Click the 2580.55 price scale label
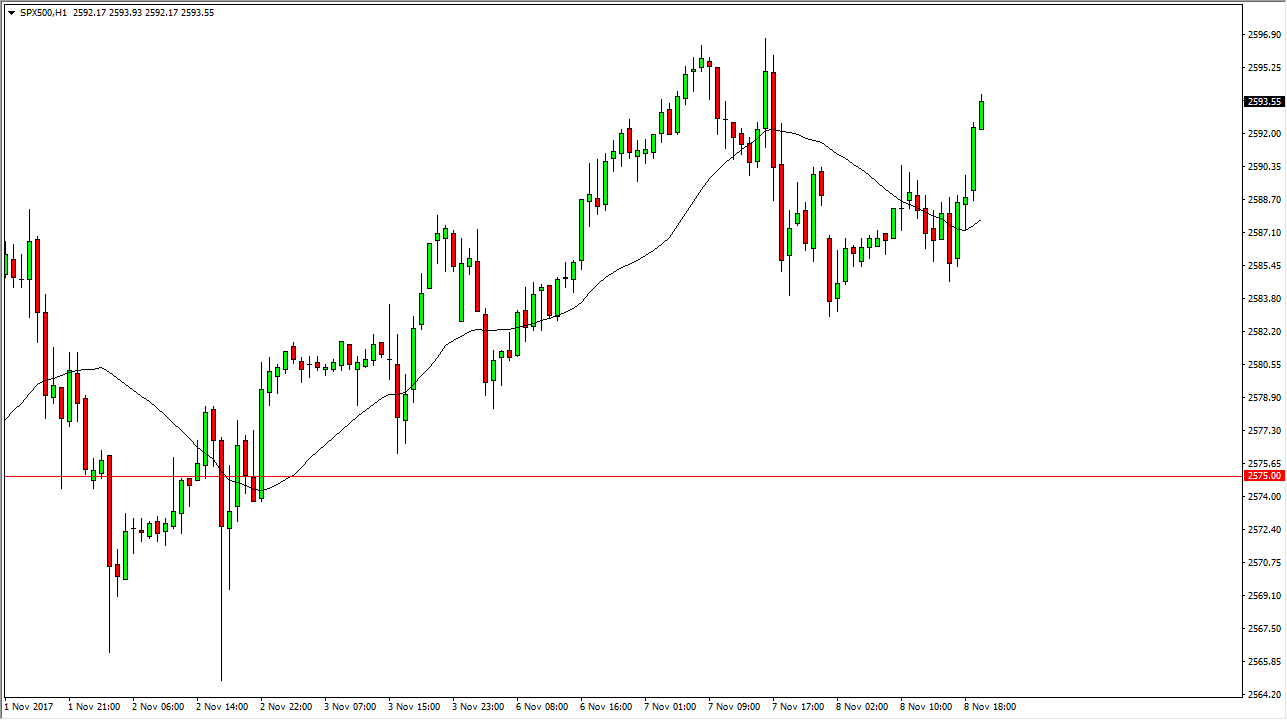 1264,365
